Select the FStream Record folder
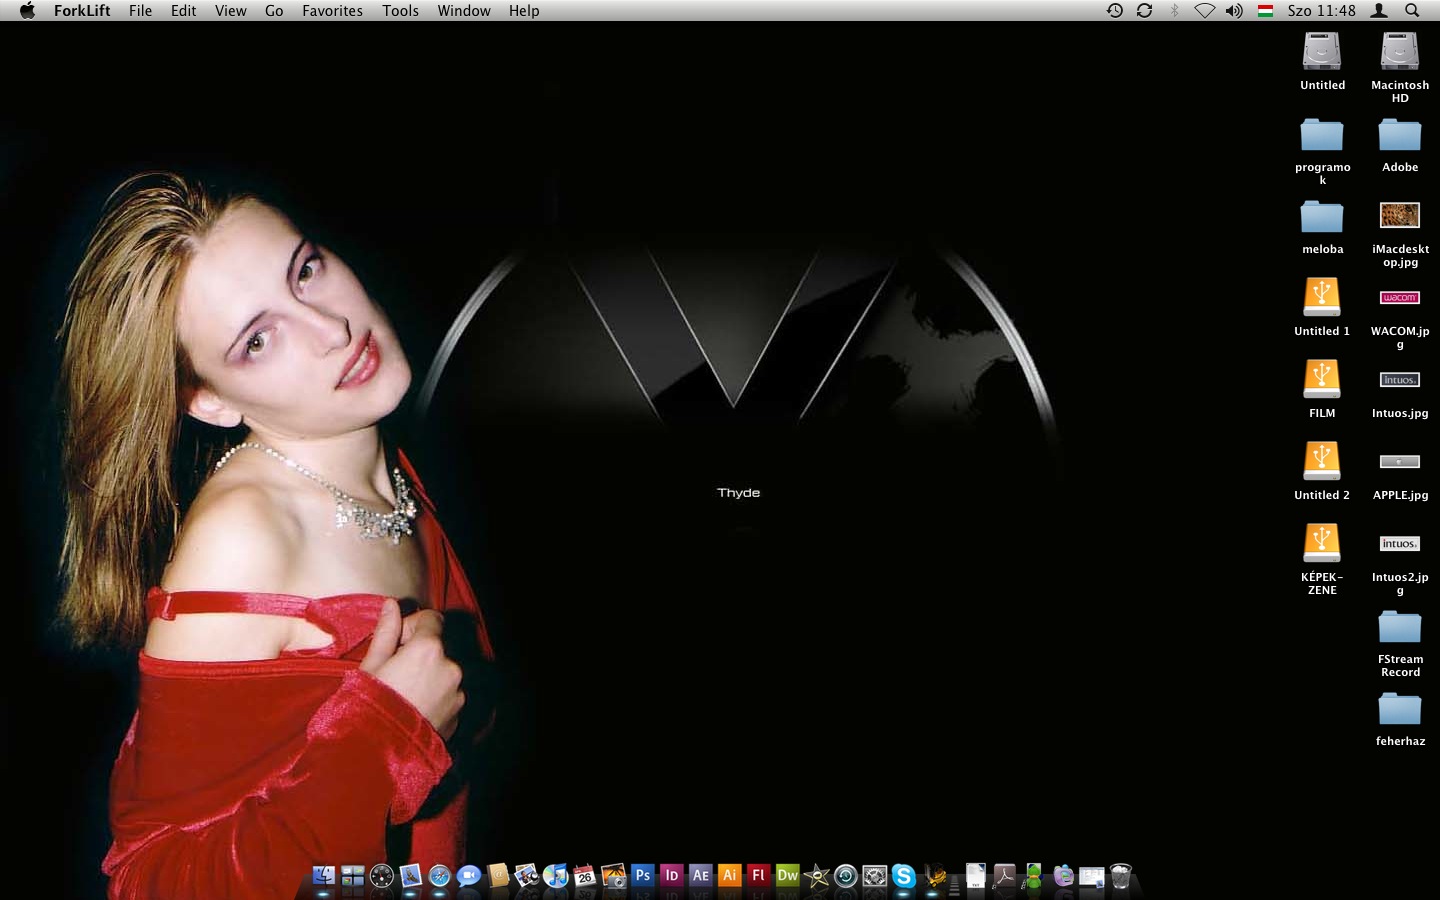The height and width of the screenshot is (900, 1440). click(x=1400, y=627)
